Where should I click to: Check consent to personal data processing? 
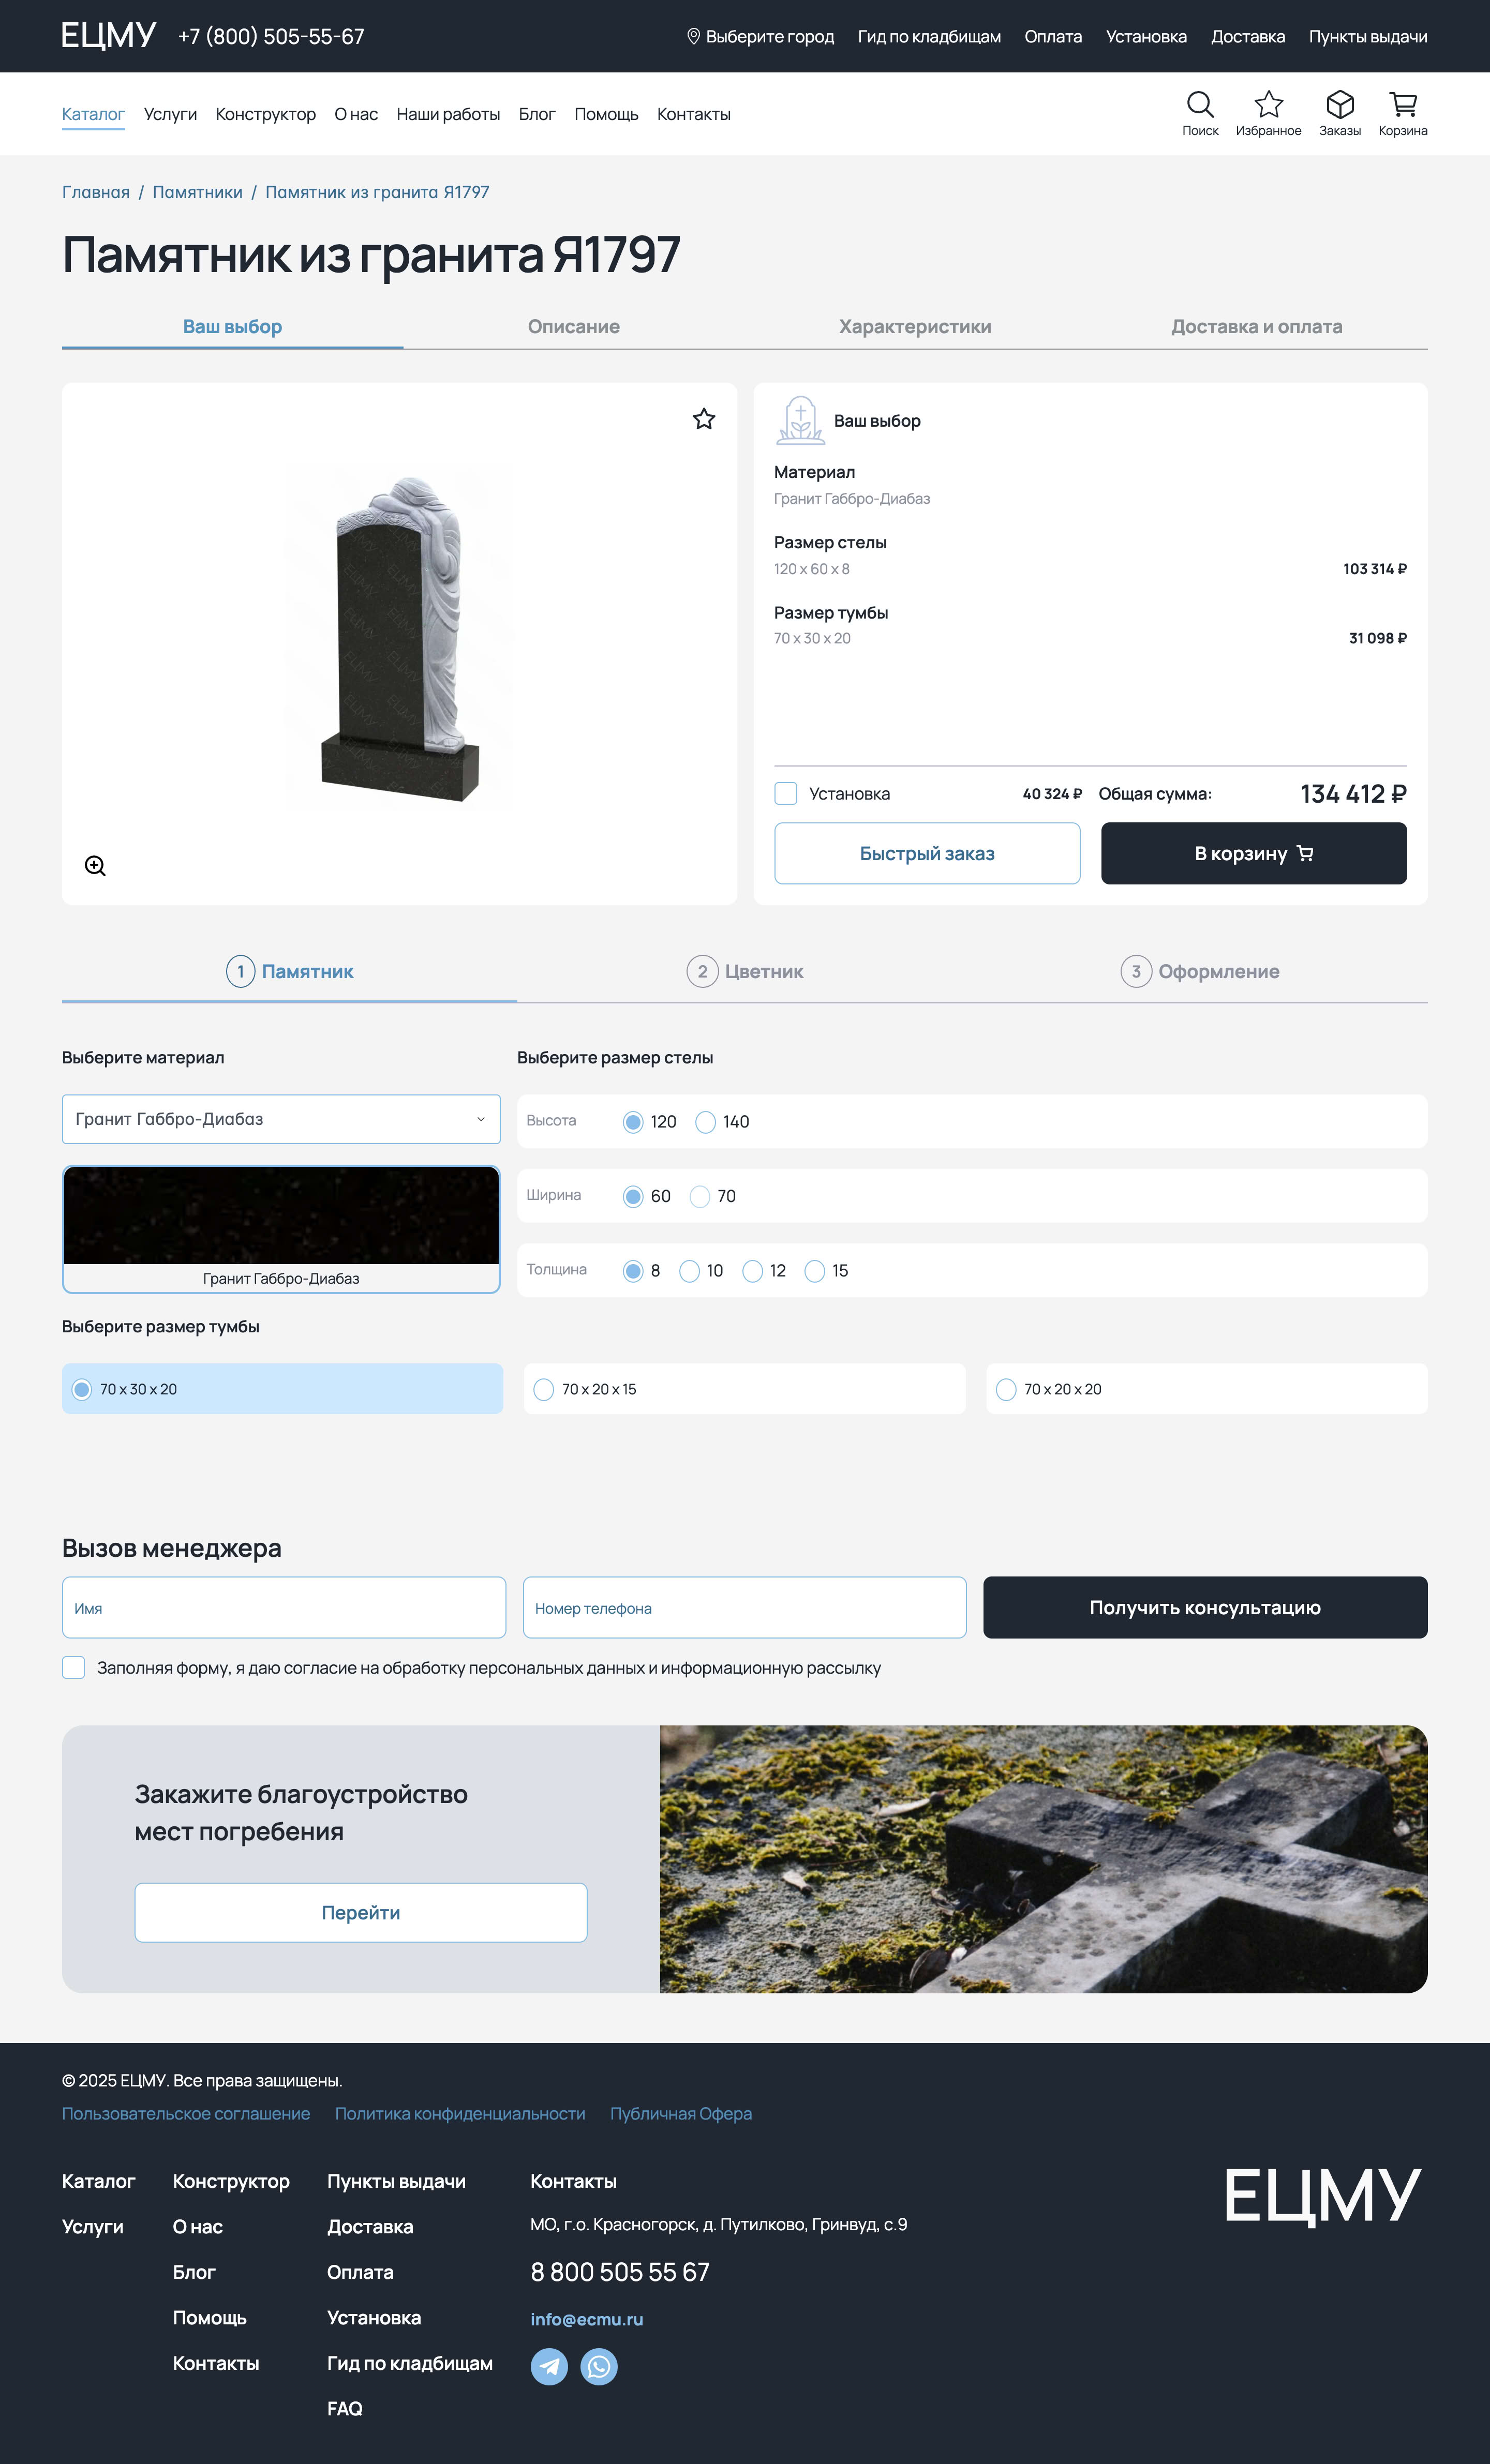pyautogui.click(x=73, y=1667)
